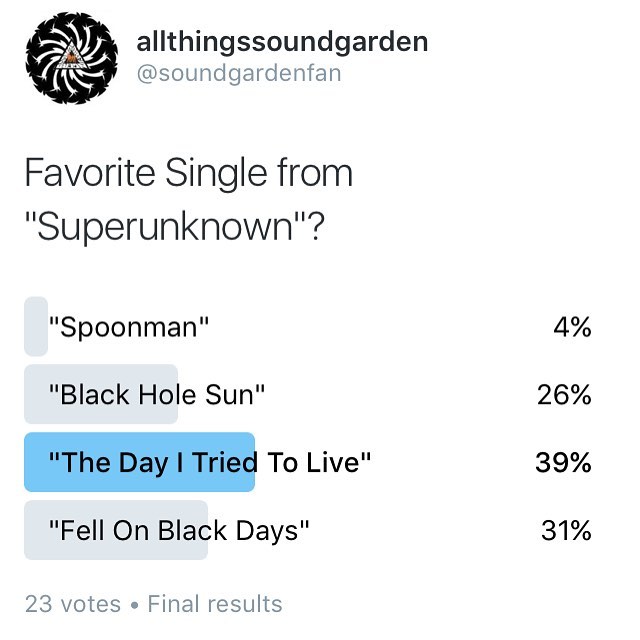Click the small gray Spoonman result bar

[36, 327]
